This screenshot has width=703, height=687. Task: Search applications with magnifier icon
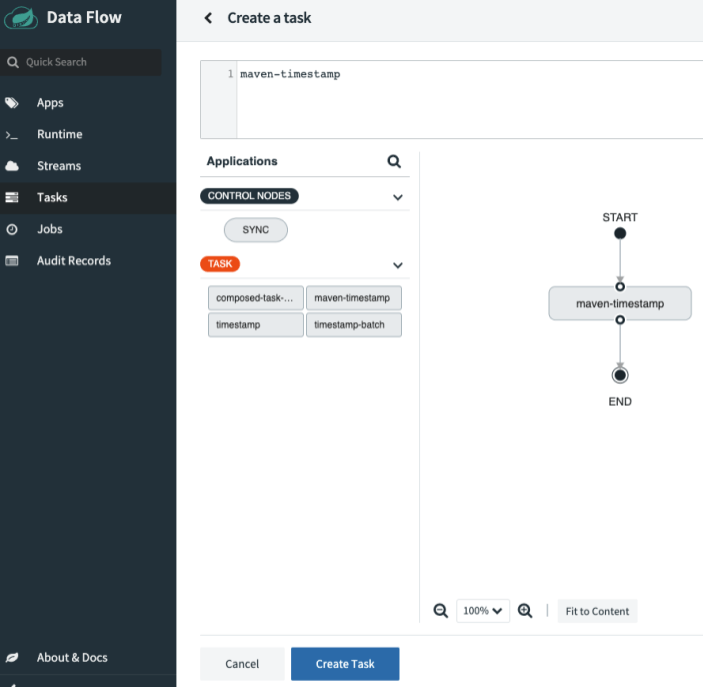(x=394, y=161)
